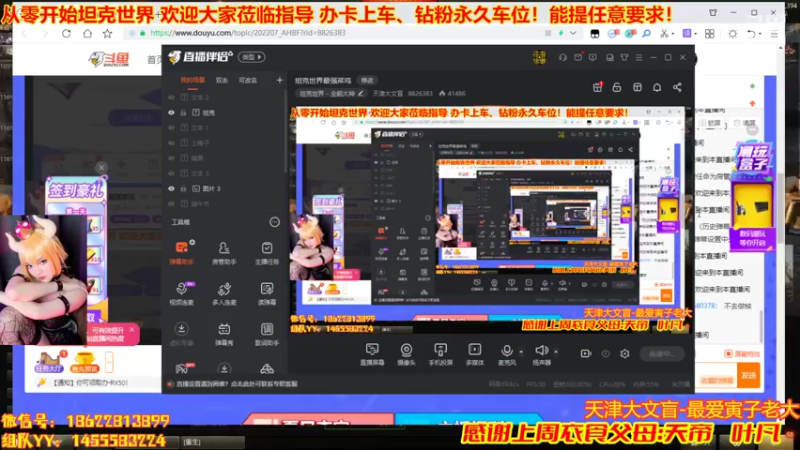Switch to the second scene tab
800x450 pixels.
tap(221, 80)
